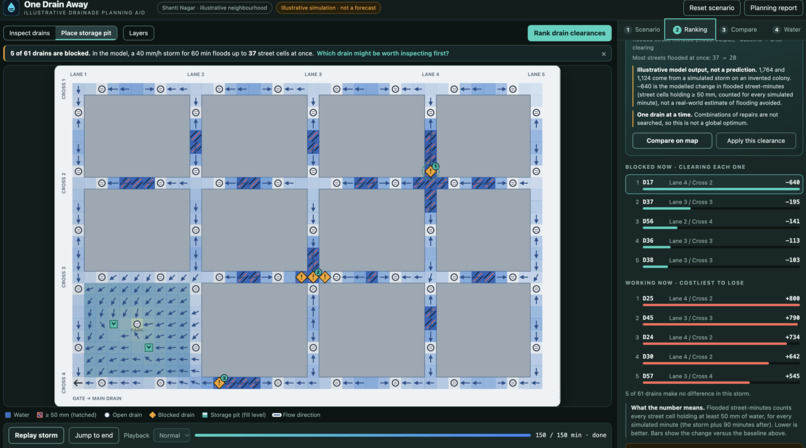This screenshot has height=448, width=806.
Task: Click the One Drain Away water-drop logo
Action: point(11,8)
